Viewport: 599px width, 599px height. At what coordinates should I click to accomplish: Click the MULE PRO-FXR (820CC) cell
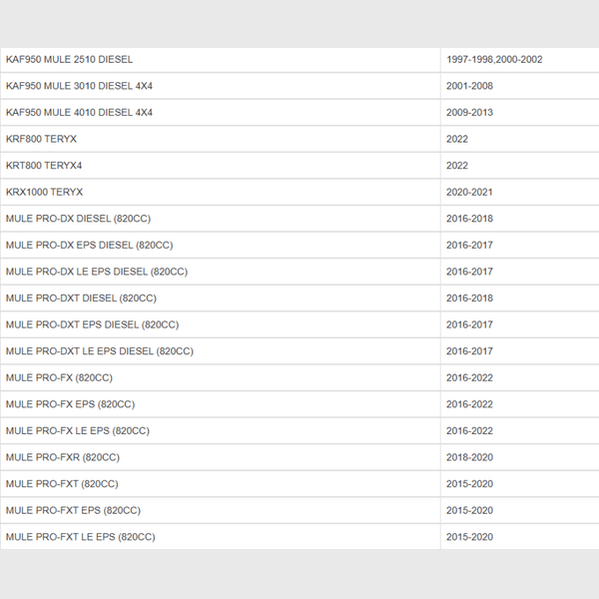tap(220, 457)
